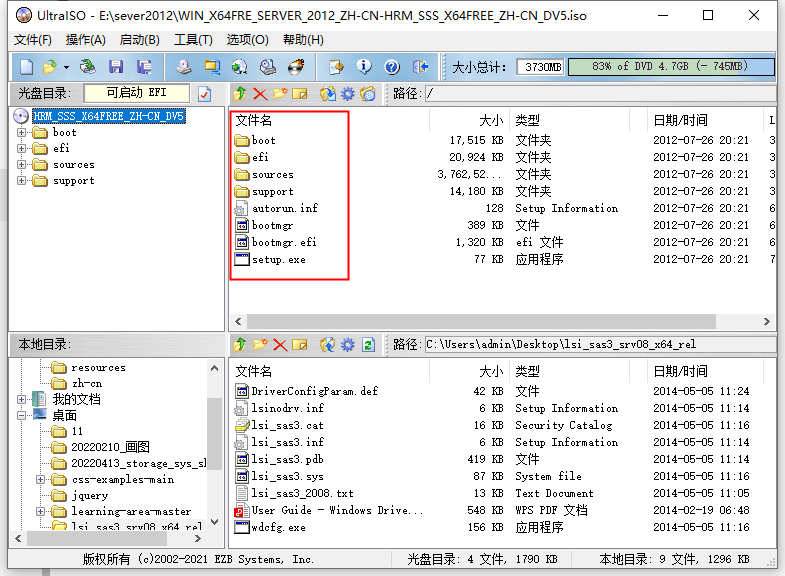Click the local tree vertical scrollbar thumb

tap(214, 433)
